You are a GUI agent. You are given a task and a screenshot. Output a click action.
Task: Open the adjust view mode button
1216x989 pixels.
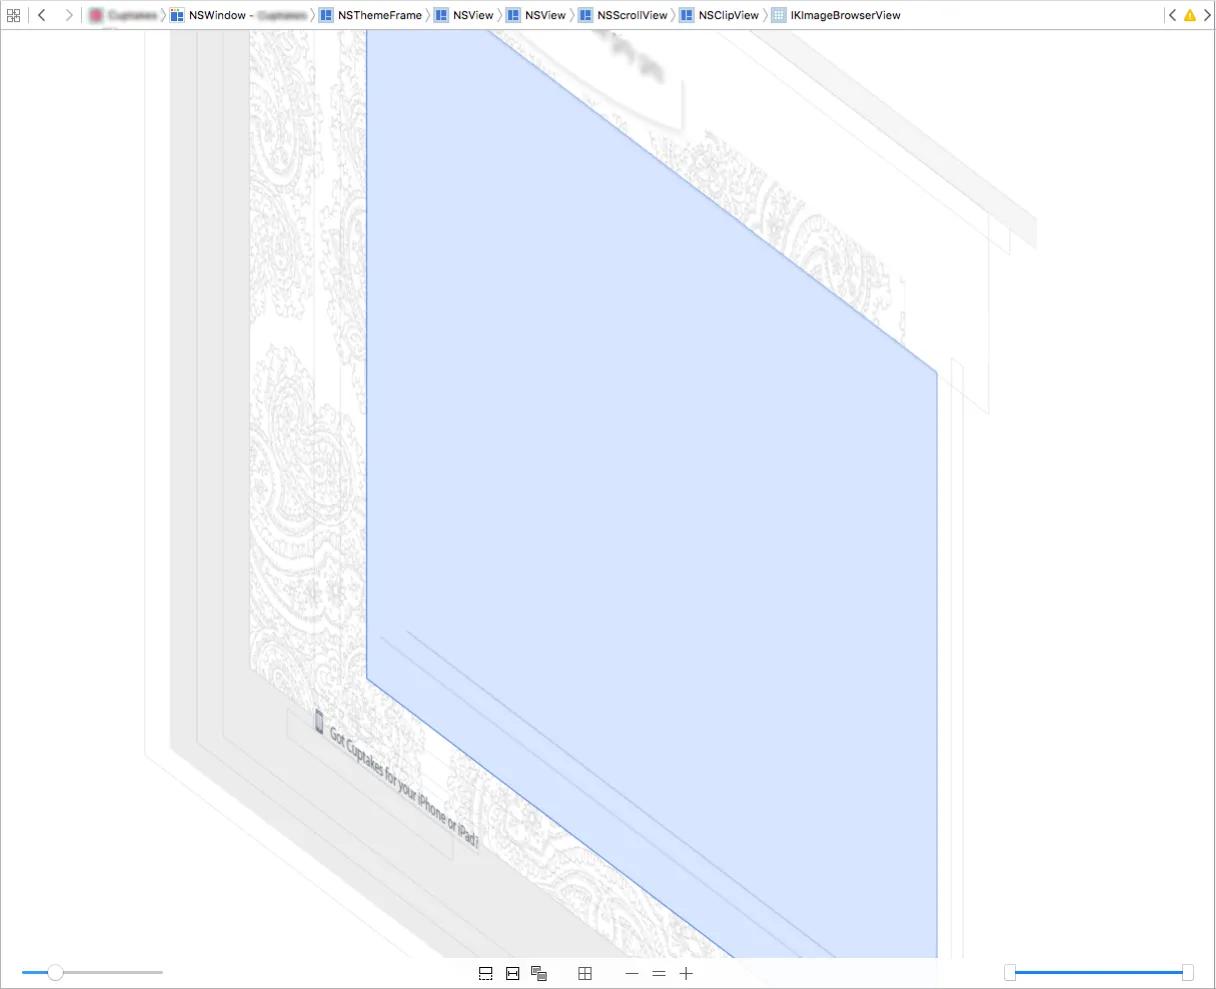click(539, 973)
